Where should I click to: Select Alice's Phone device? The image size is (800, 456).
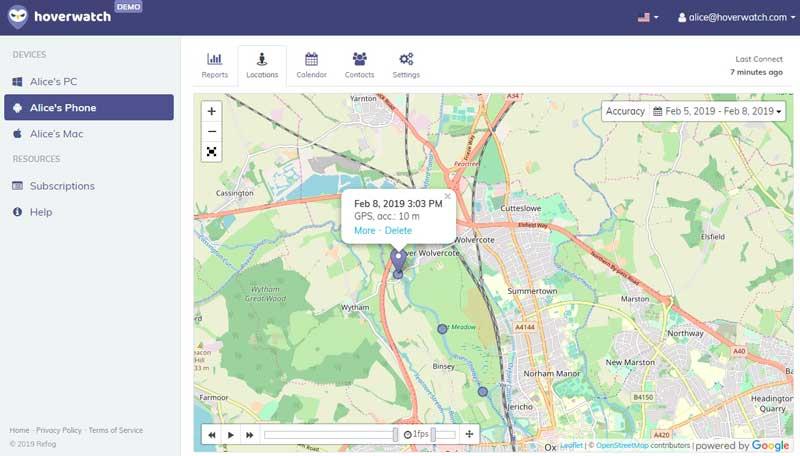tap(89, 107)
